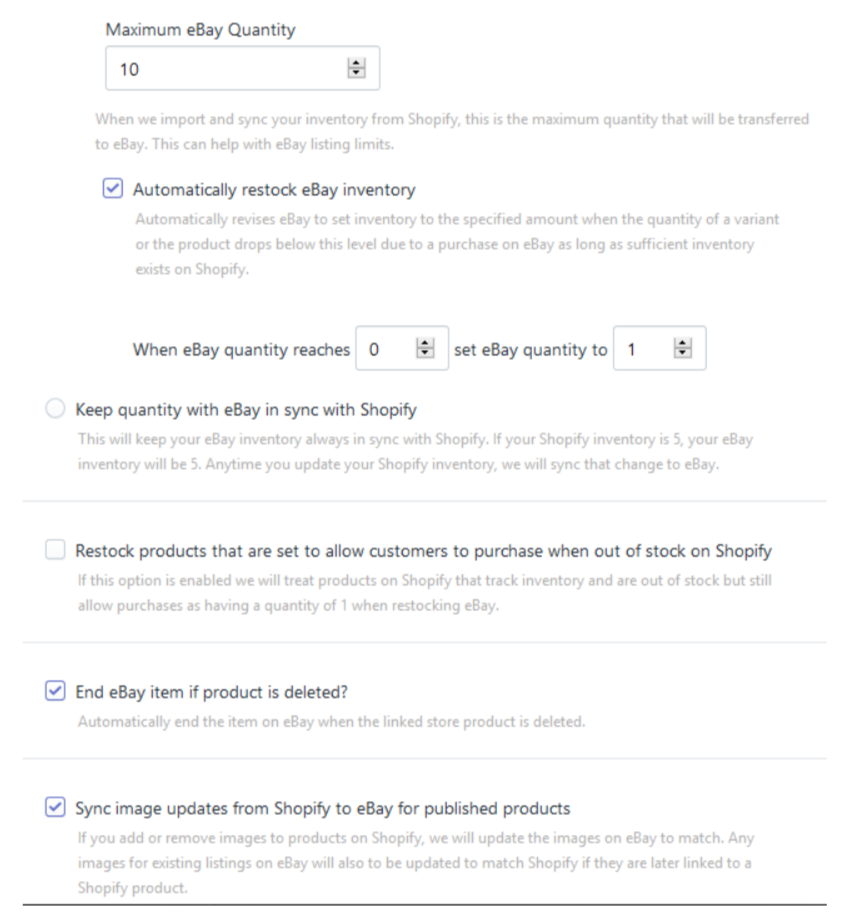Lower the 'set eBay quantity to' value
This screenshot has height=920, width=855.
[x=683, y=354]
